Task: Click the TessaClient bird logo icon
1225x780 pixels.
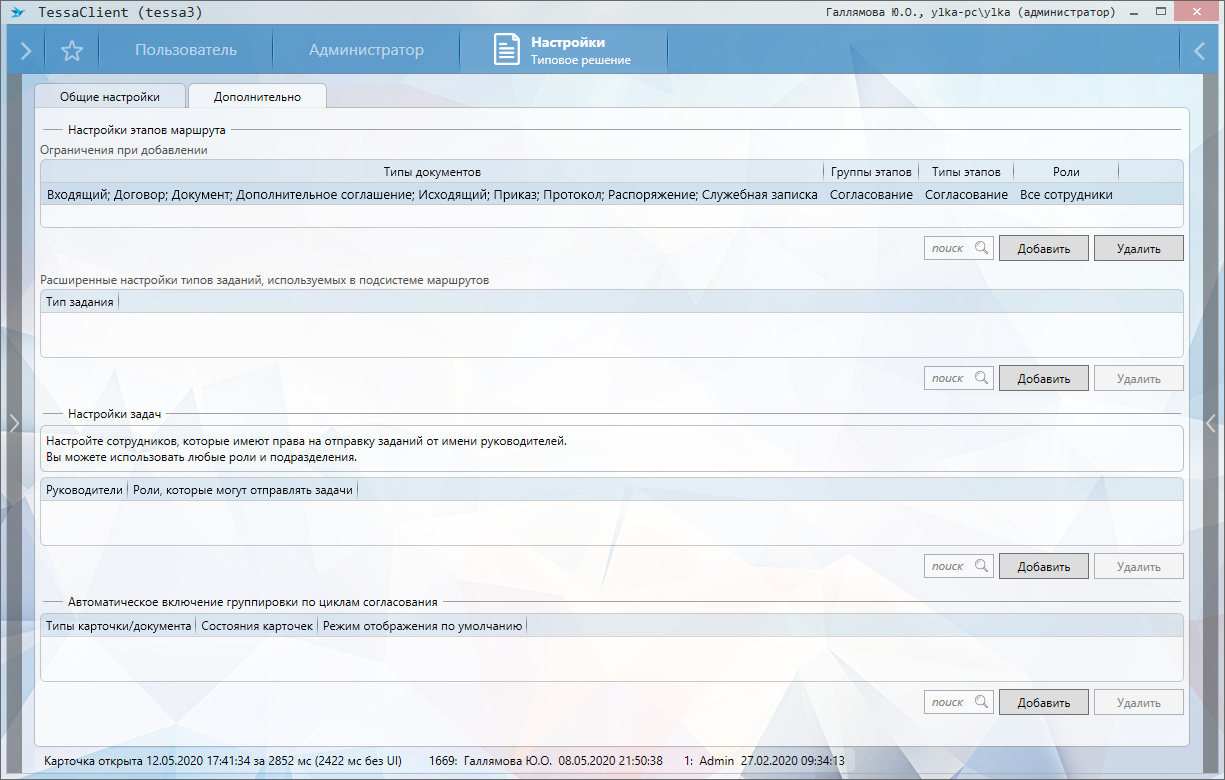Action: [17, 12]
